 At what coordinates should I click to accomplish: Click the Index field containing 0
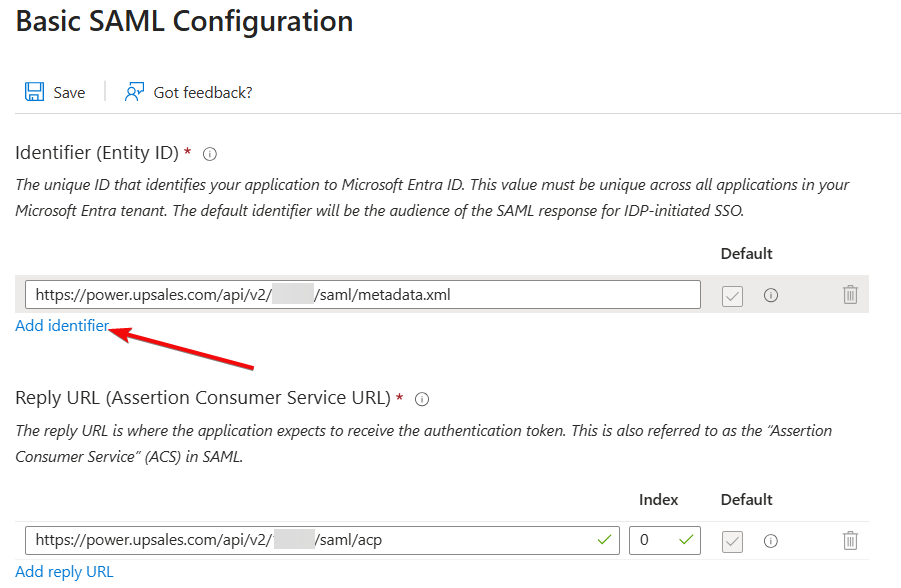tap(665, 540)
